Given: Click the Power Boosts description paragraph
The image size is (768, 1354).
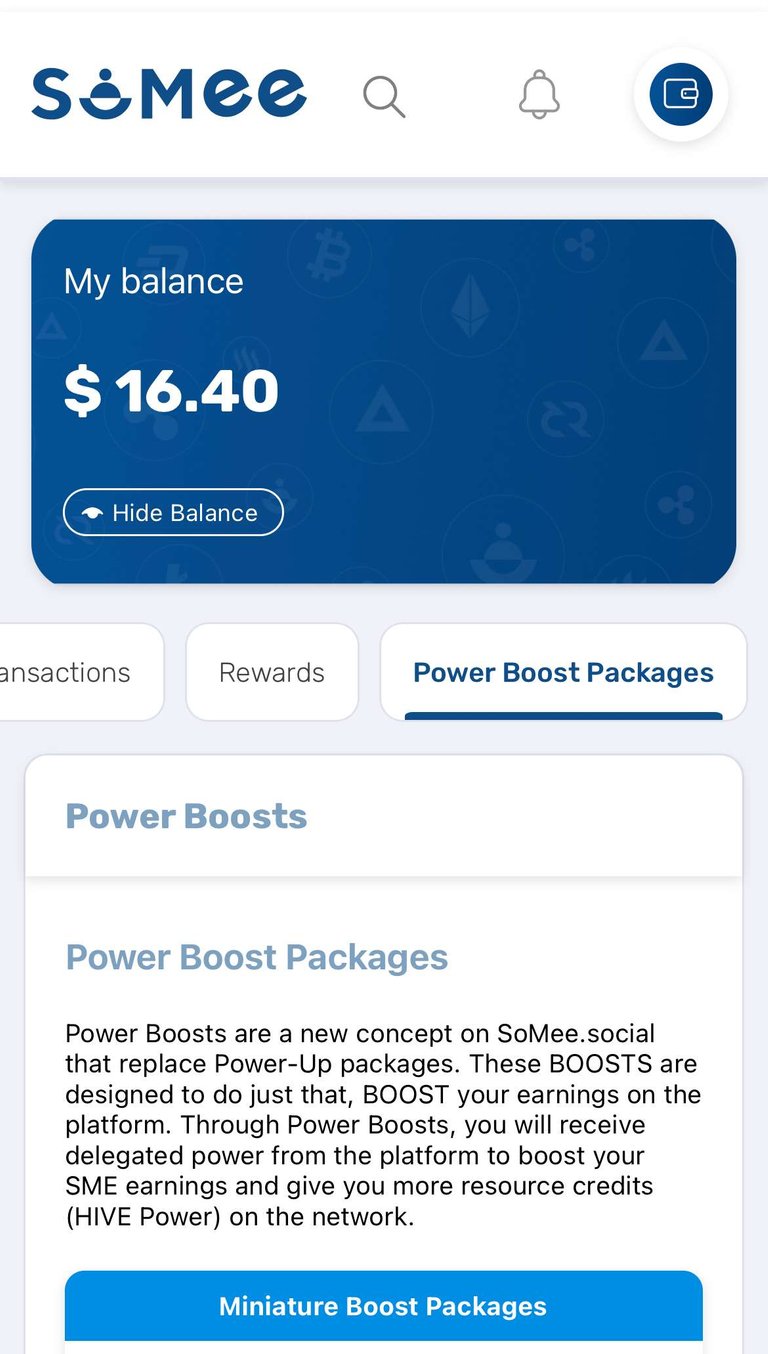Looking at the screenshot, I should pyautogui.click(x=384, y=1125).
